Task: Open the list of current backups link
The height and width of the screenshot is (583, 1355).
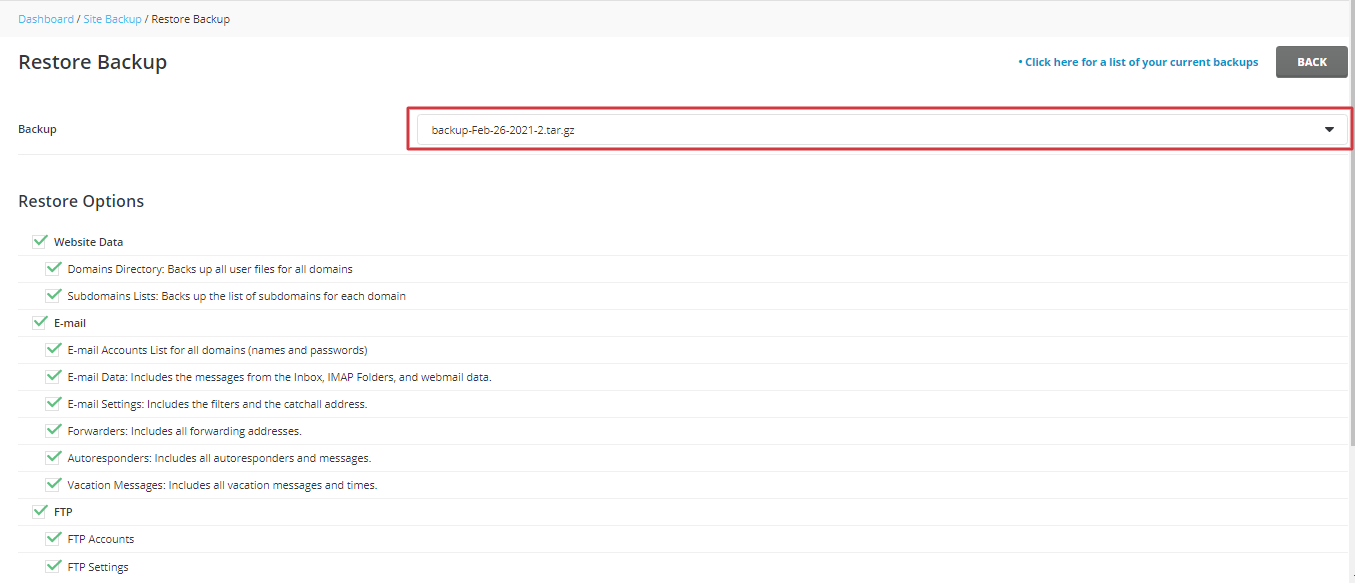Action: (1138, 62)
